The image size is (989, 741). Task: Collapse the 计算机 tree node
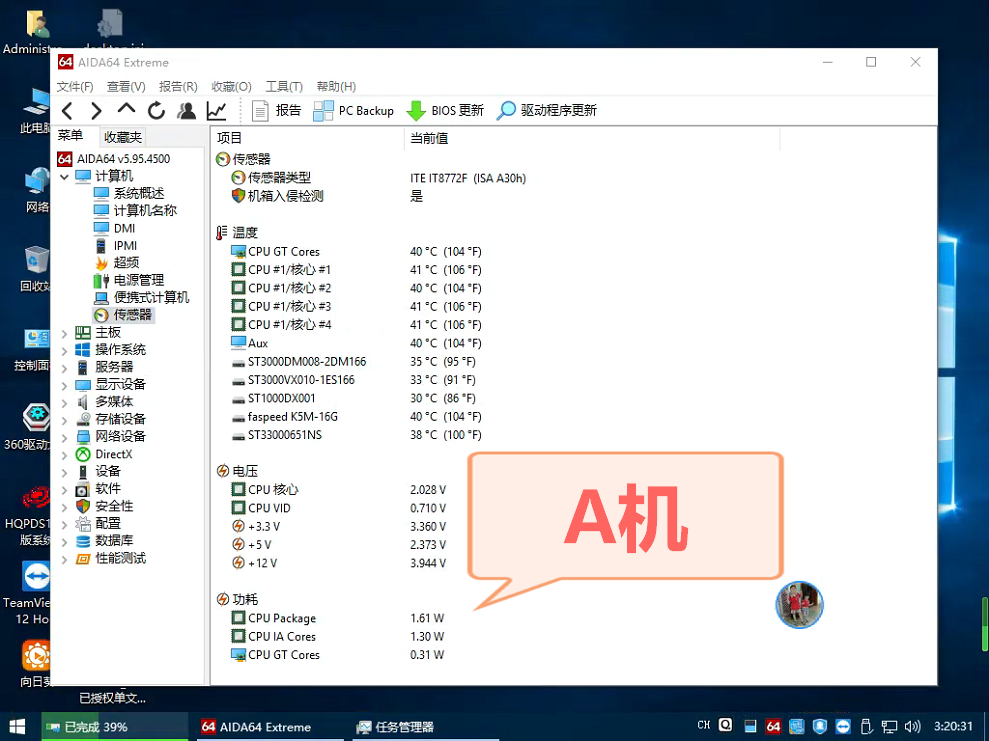pos(64,177)
